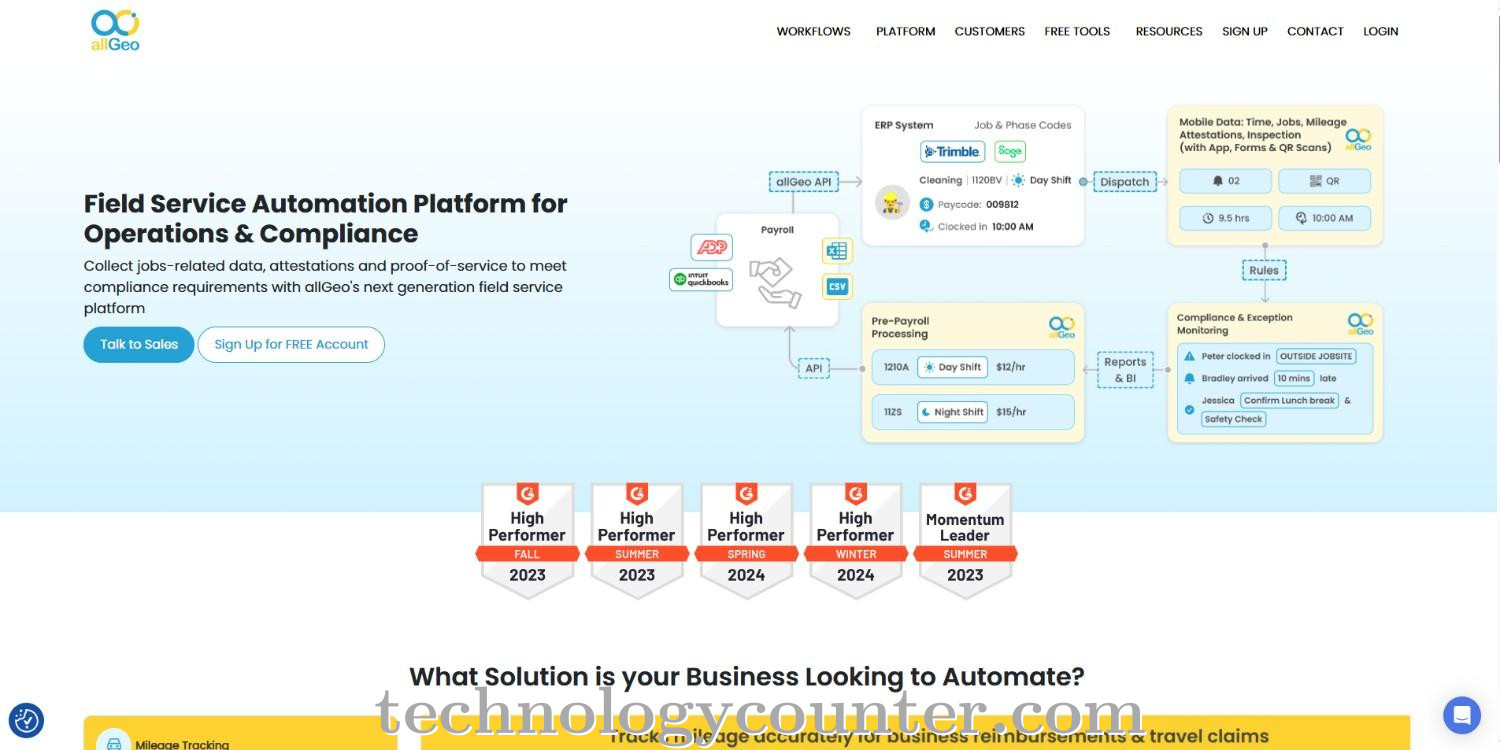The image size is (1500, 750).
Task: Click the Momentum Leader Summer 2023 badge
Action: point(965,540)
